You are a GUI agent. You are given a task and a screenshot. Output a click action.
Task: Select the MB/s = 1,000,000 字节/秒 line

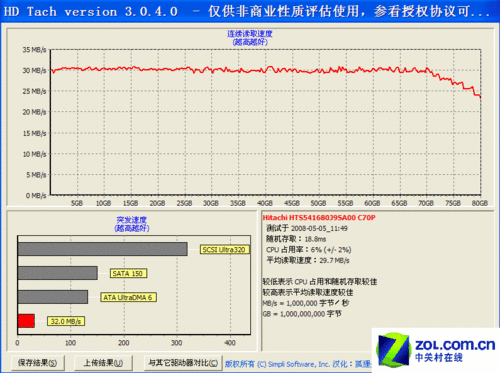pos(306,303)
